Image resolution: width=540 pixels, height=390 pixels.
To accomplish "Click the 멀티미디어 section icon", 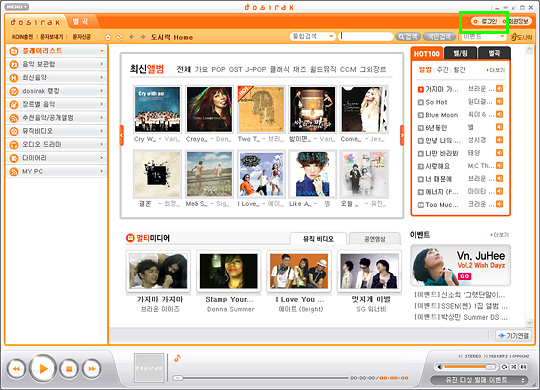I will coord(130,238).
